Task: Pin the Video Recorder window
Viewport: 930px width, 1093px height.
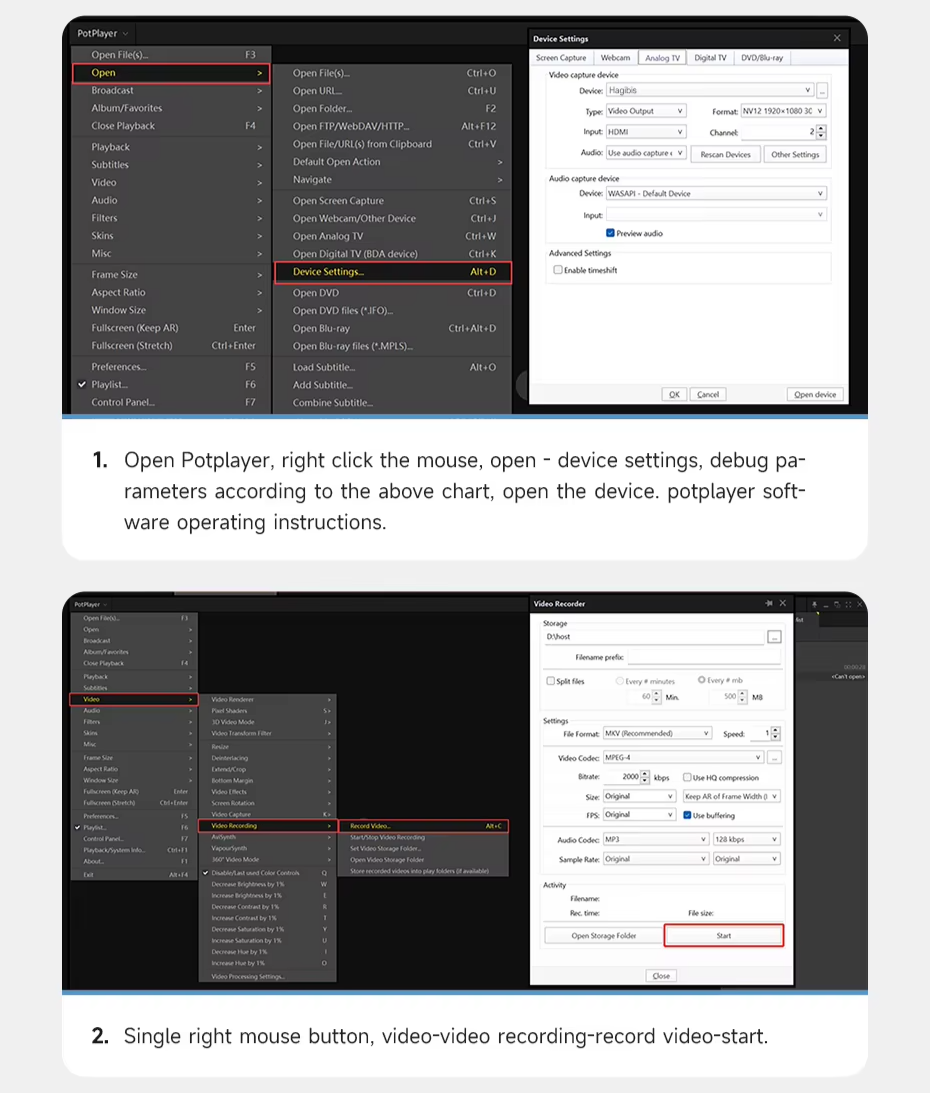Action: pyautogui.click(x=768, y=604)
